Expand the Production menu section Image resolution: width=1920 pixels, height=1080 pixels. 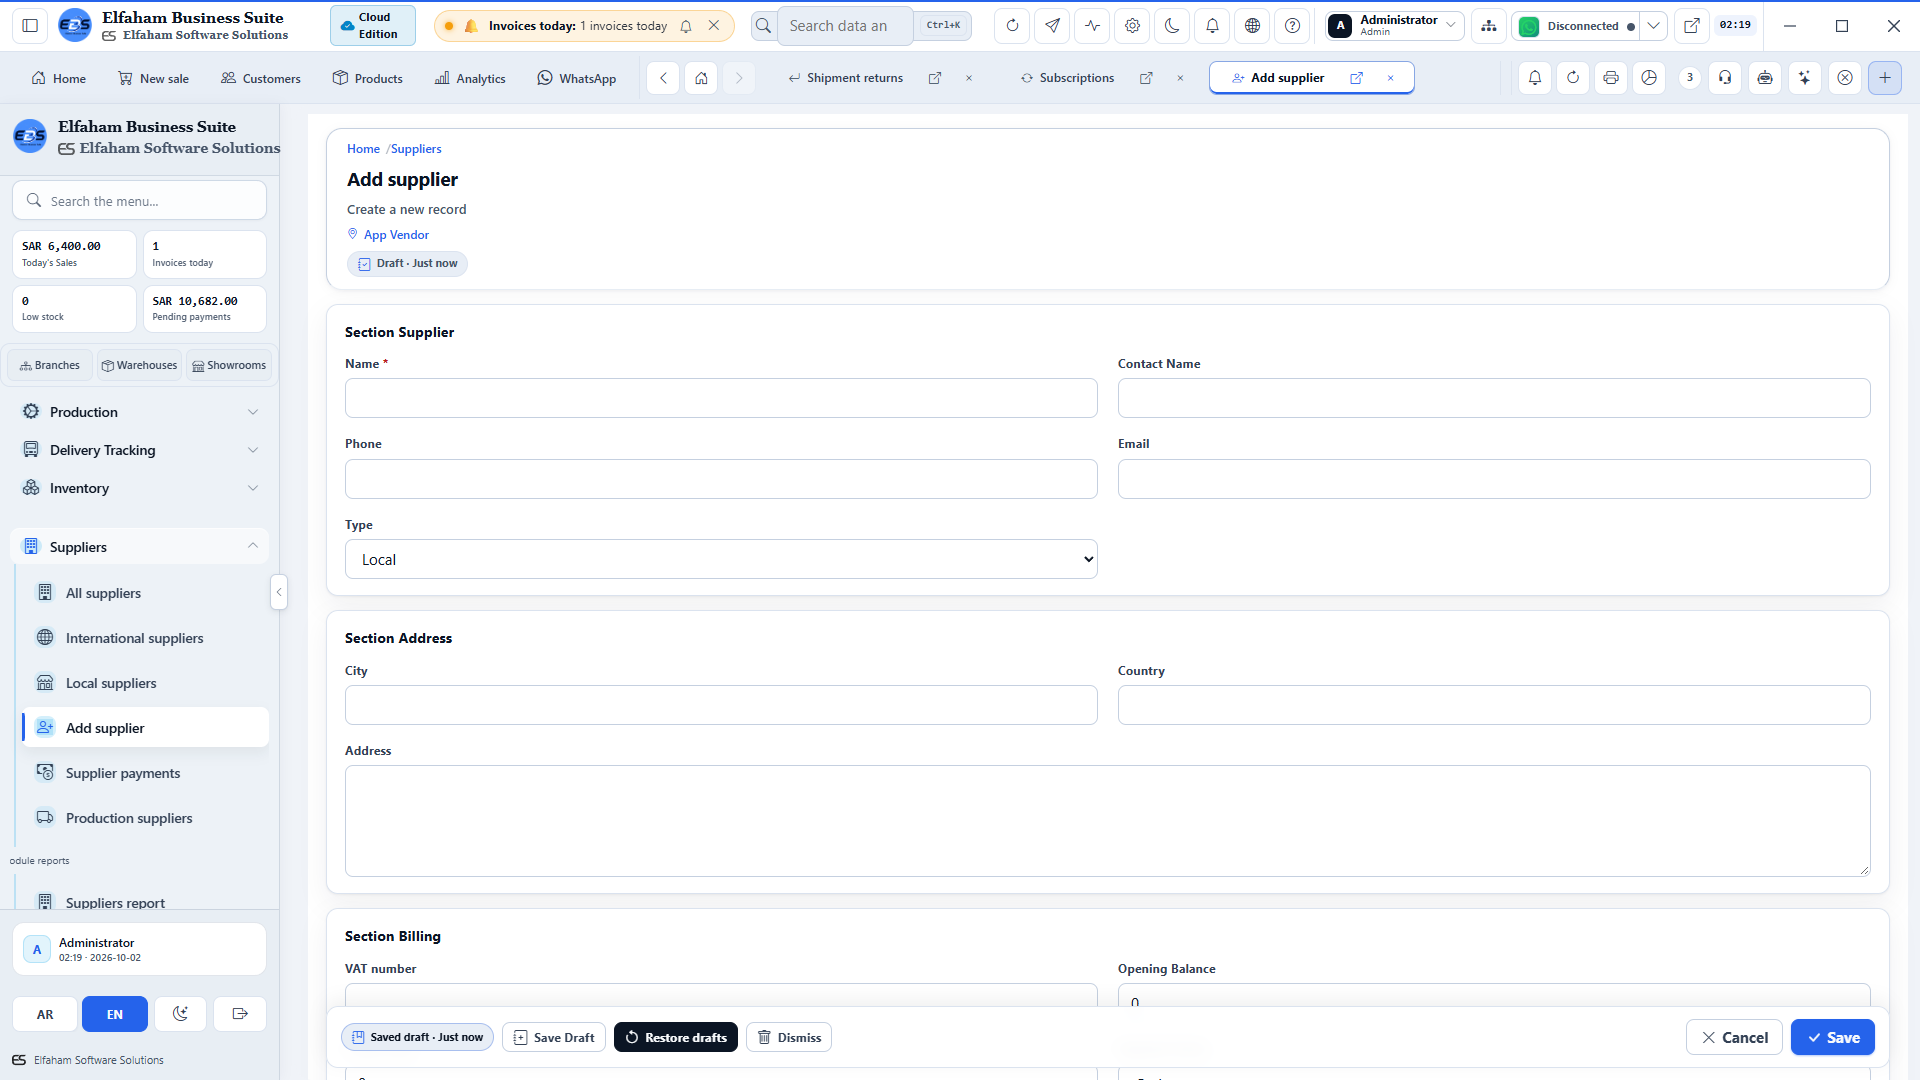coord(140,412)
